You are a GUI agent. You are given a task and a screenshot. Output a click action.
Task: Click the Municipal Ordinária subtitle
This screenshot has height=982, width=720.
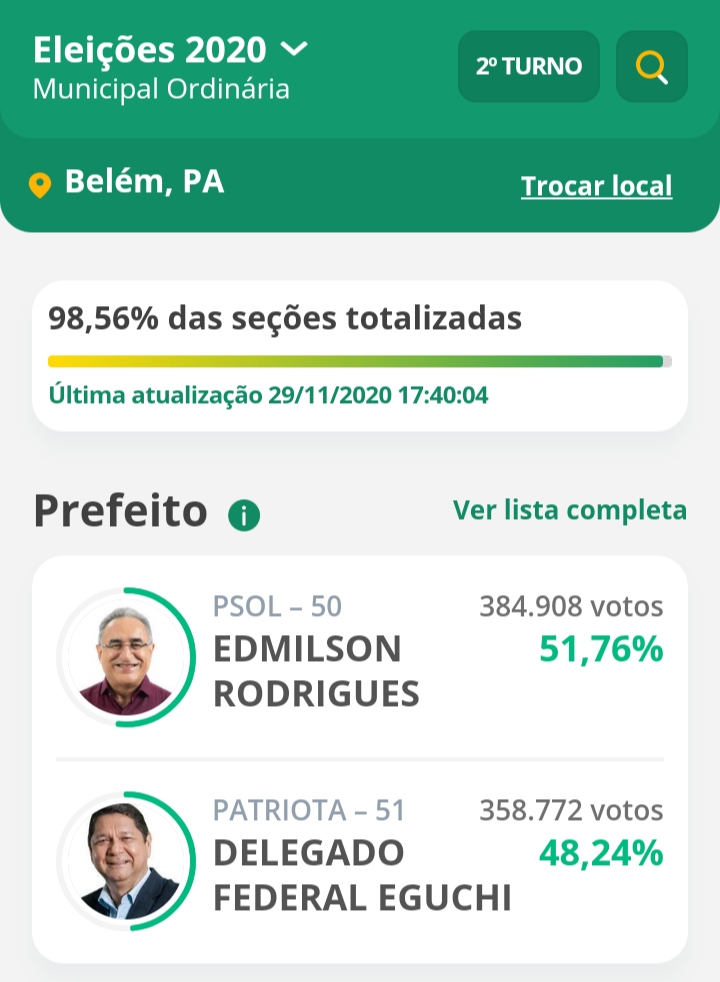pos(161,89)
